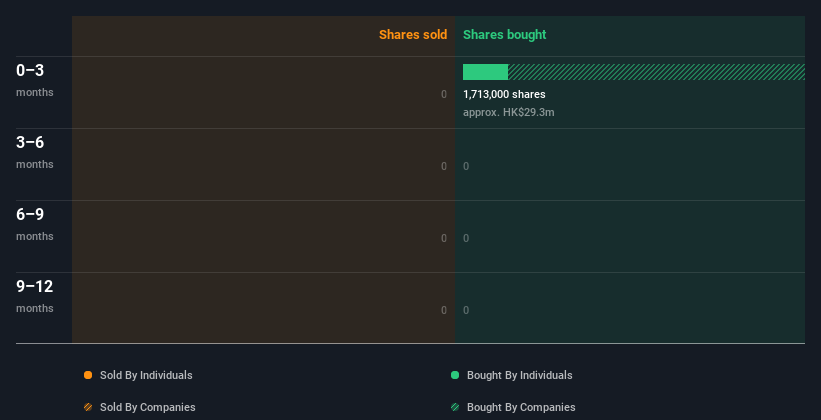Screen dimensions: 821x420
Task: Click the striped Sold By Companies legend icon
Action: (x=88, y=407)
